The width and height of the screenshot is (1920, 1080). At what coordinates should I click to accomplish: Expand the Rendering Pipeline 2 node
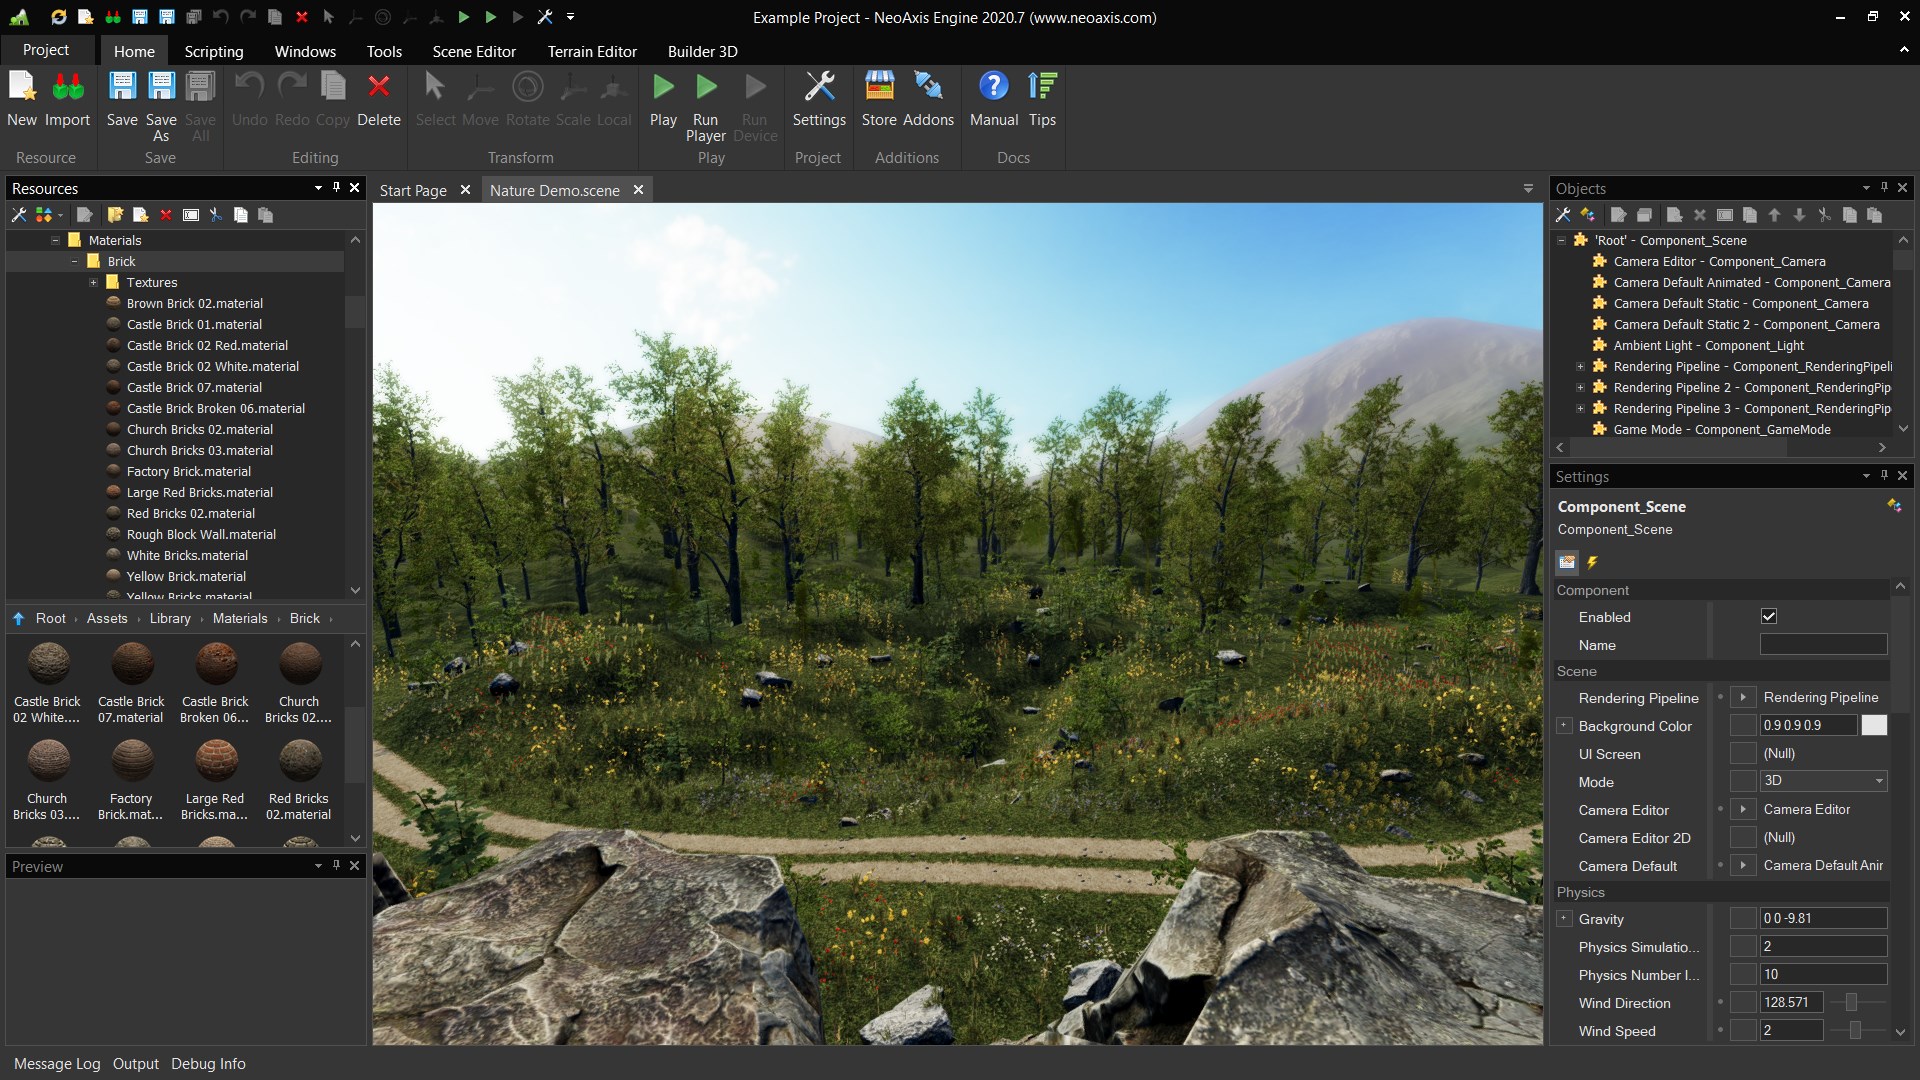click(1580, 388)
